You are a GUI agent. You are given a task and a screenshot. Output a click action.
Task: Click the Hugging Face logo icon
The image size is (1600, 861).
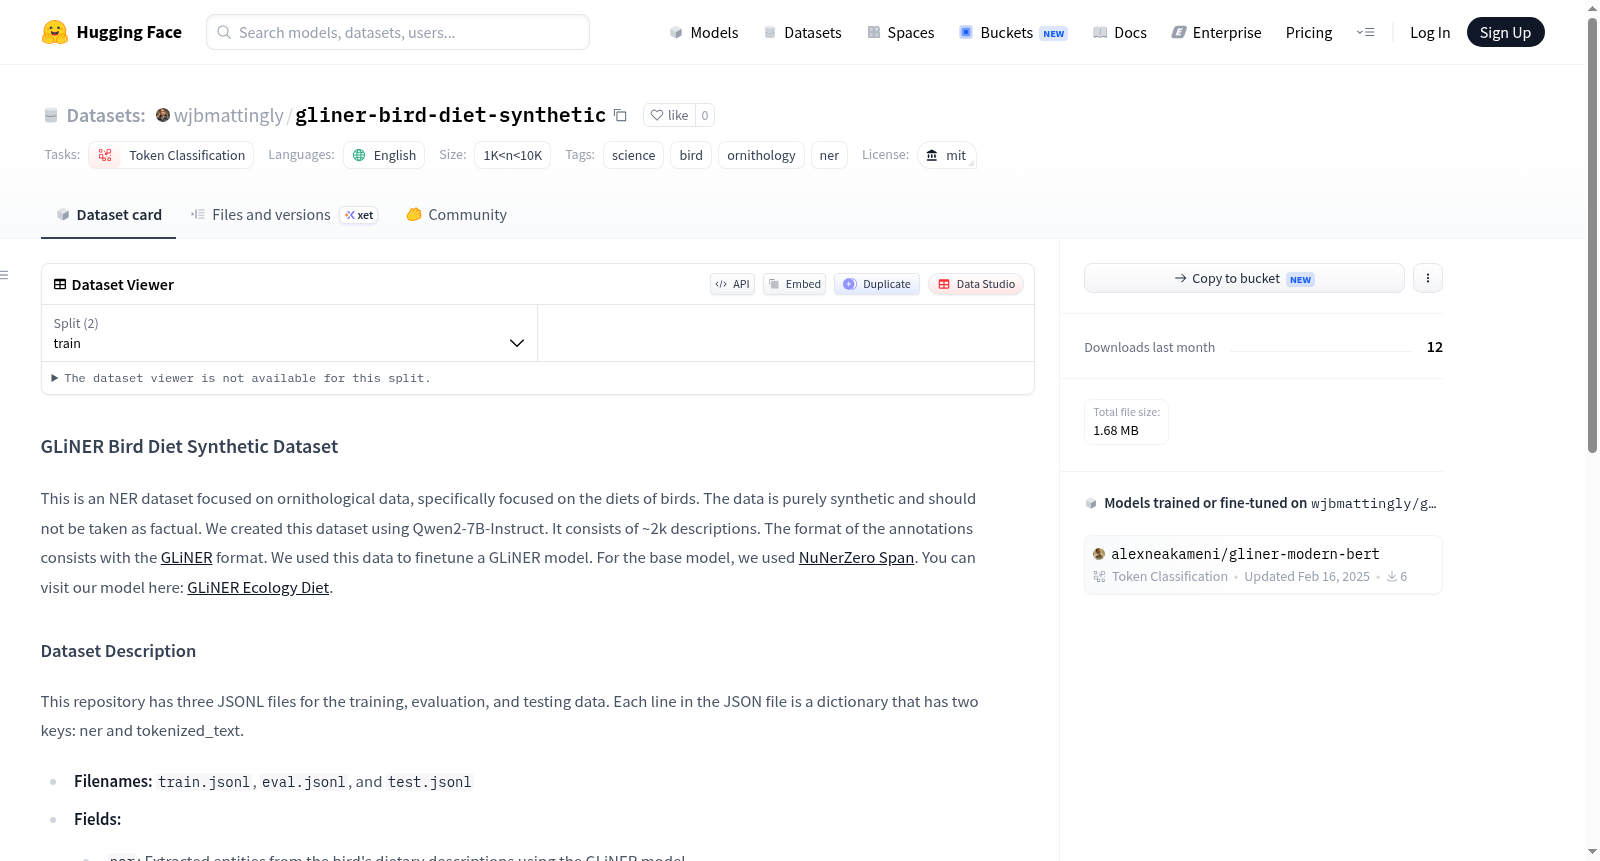(54, 32)
